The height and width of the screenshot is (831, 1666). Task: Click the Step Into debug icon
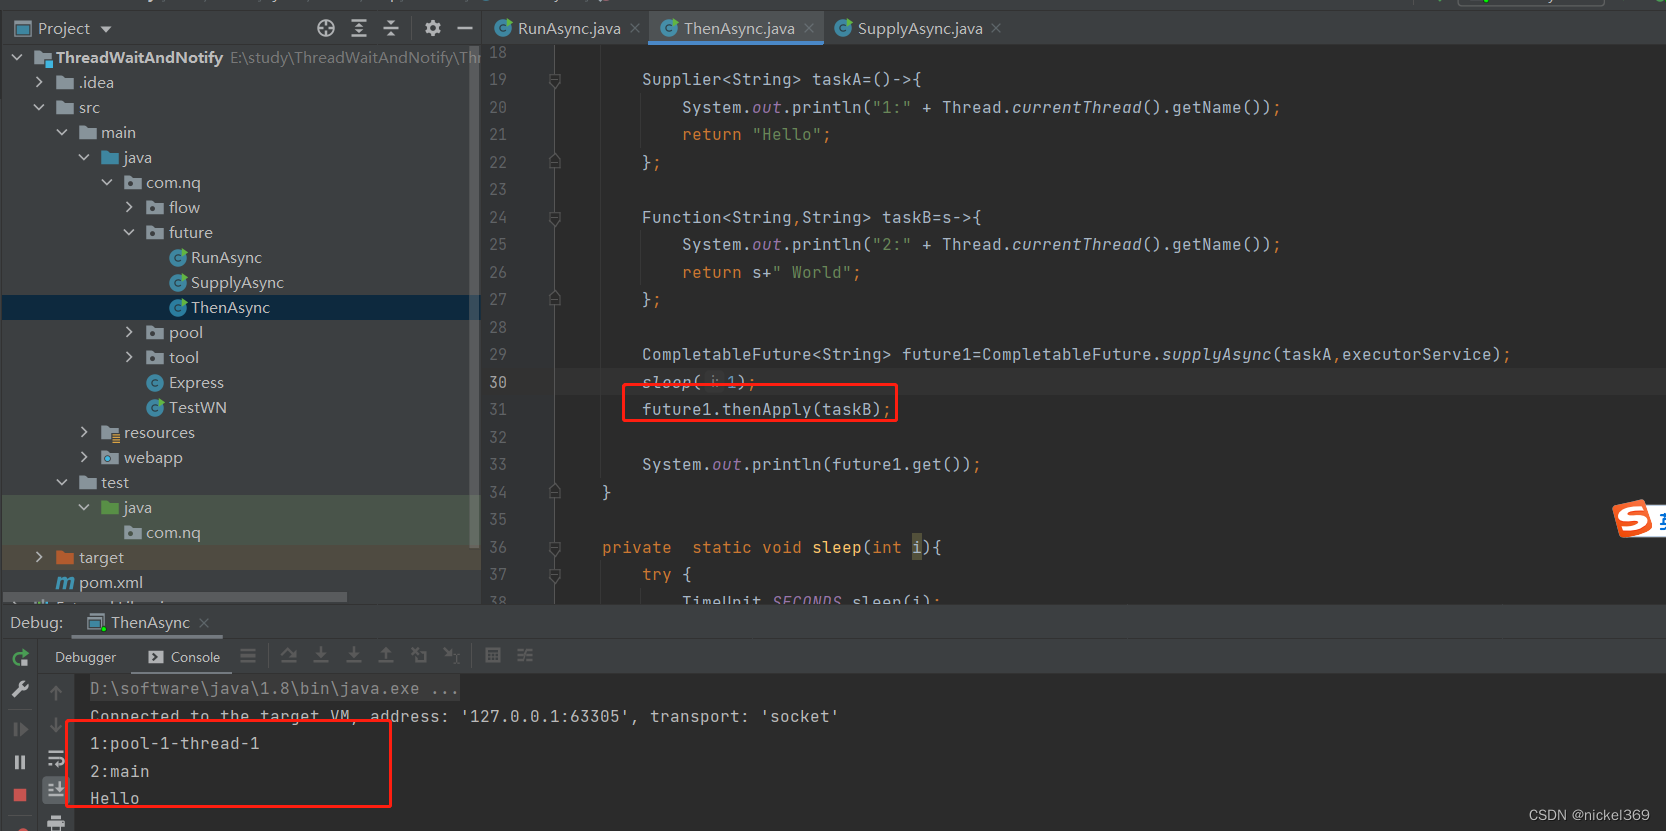321,656
